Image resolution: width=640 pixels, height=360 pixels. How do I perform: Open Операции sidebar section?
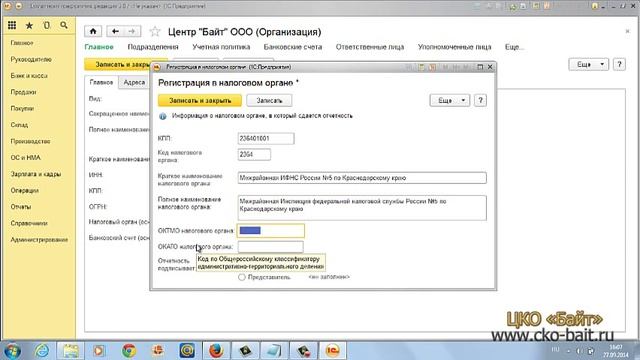point(24,190)
